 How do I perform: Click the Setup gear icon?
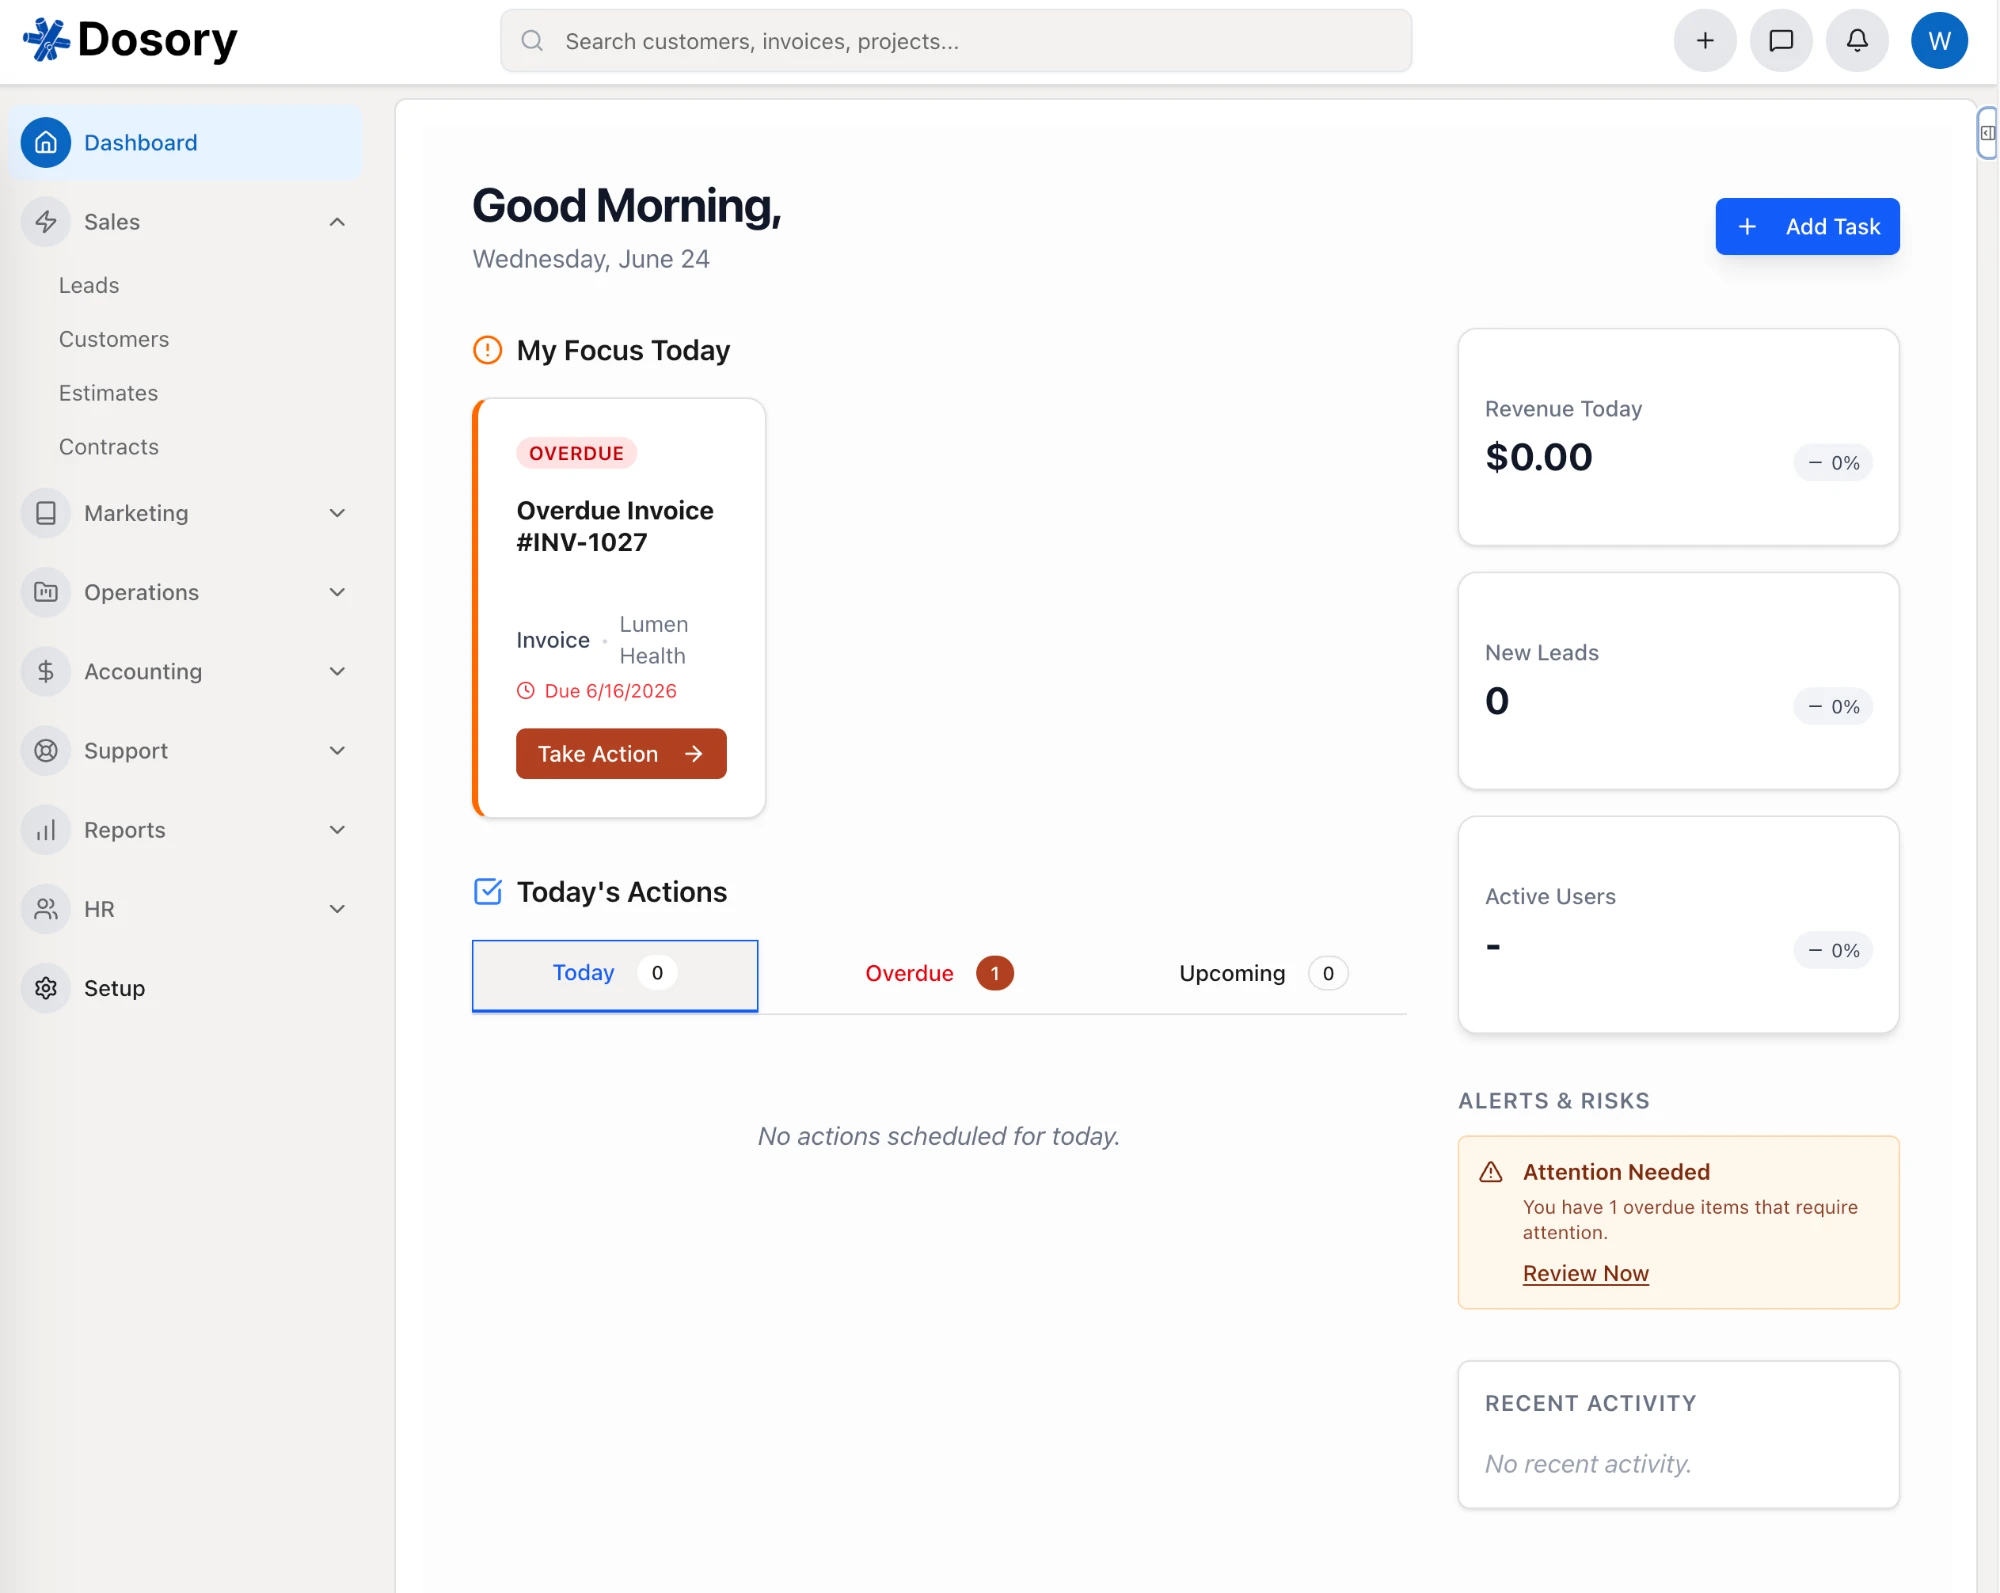pos(46,988)
